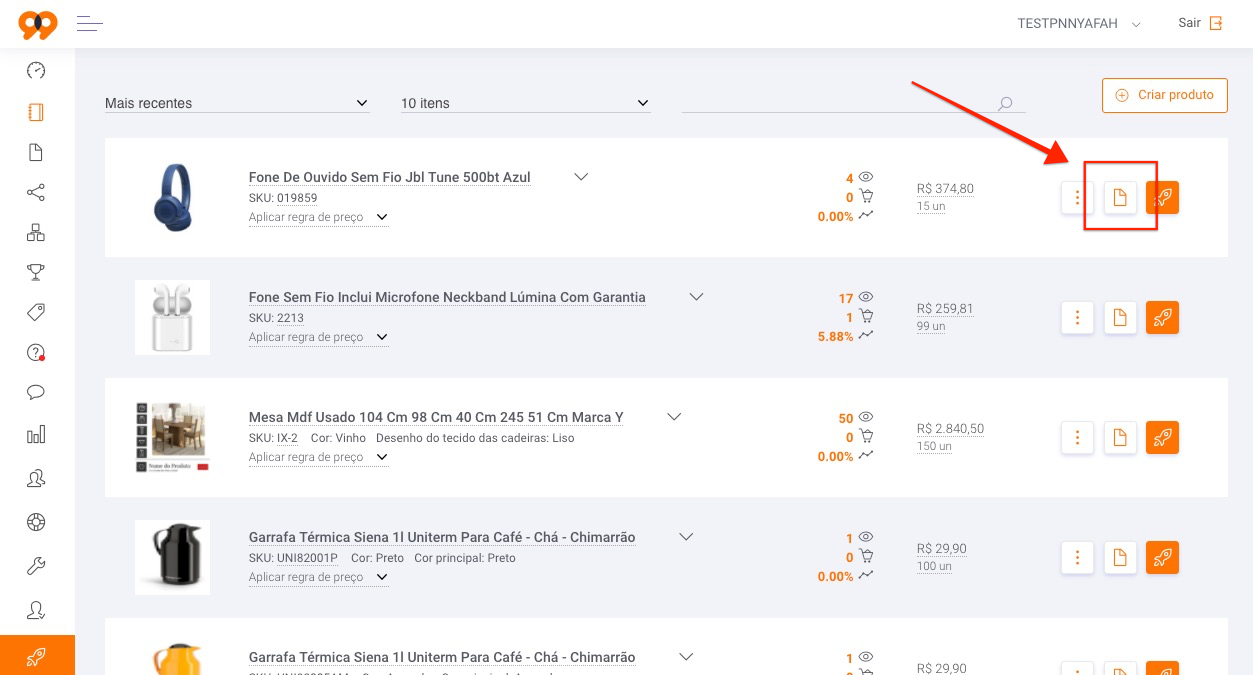This screenshot has height=675, width=1253.
Task: Open the document page sidebar icon
Action: 36,152
